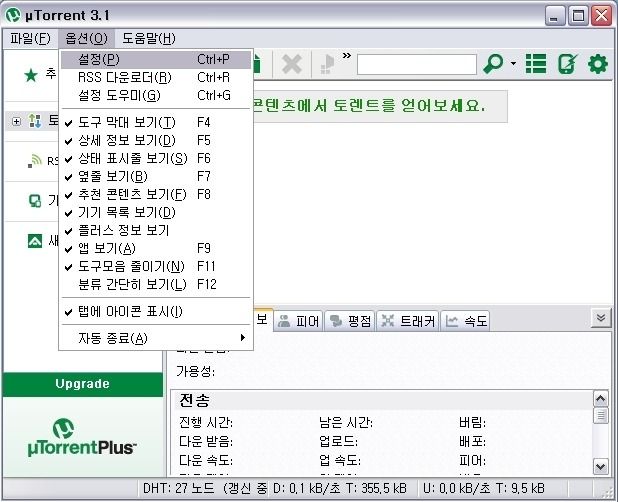Toggle 앱 보기(A) option
Image resolution: width=618 pixels, height=502 pixels.
(x=156, y=249)
